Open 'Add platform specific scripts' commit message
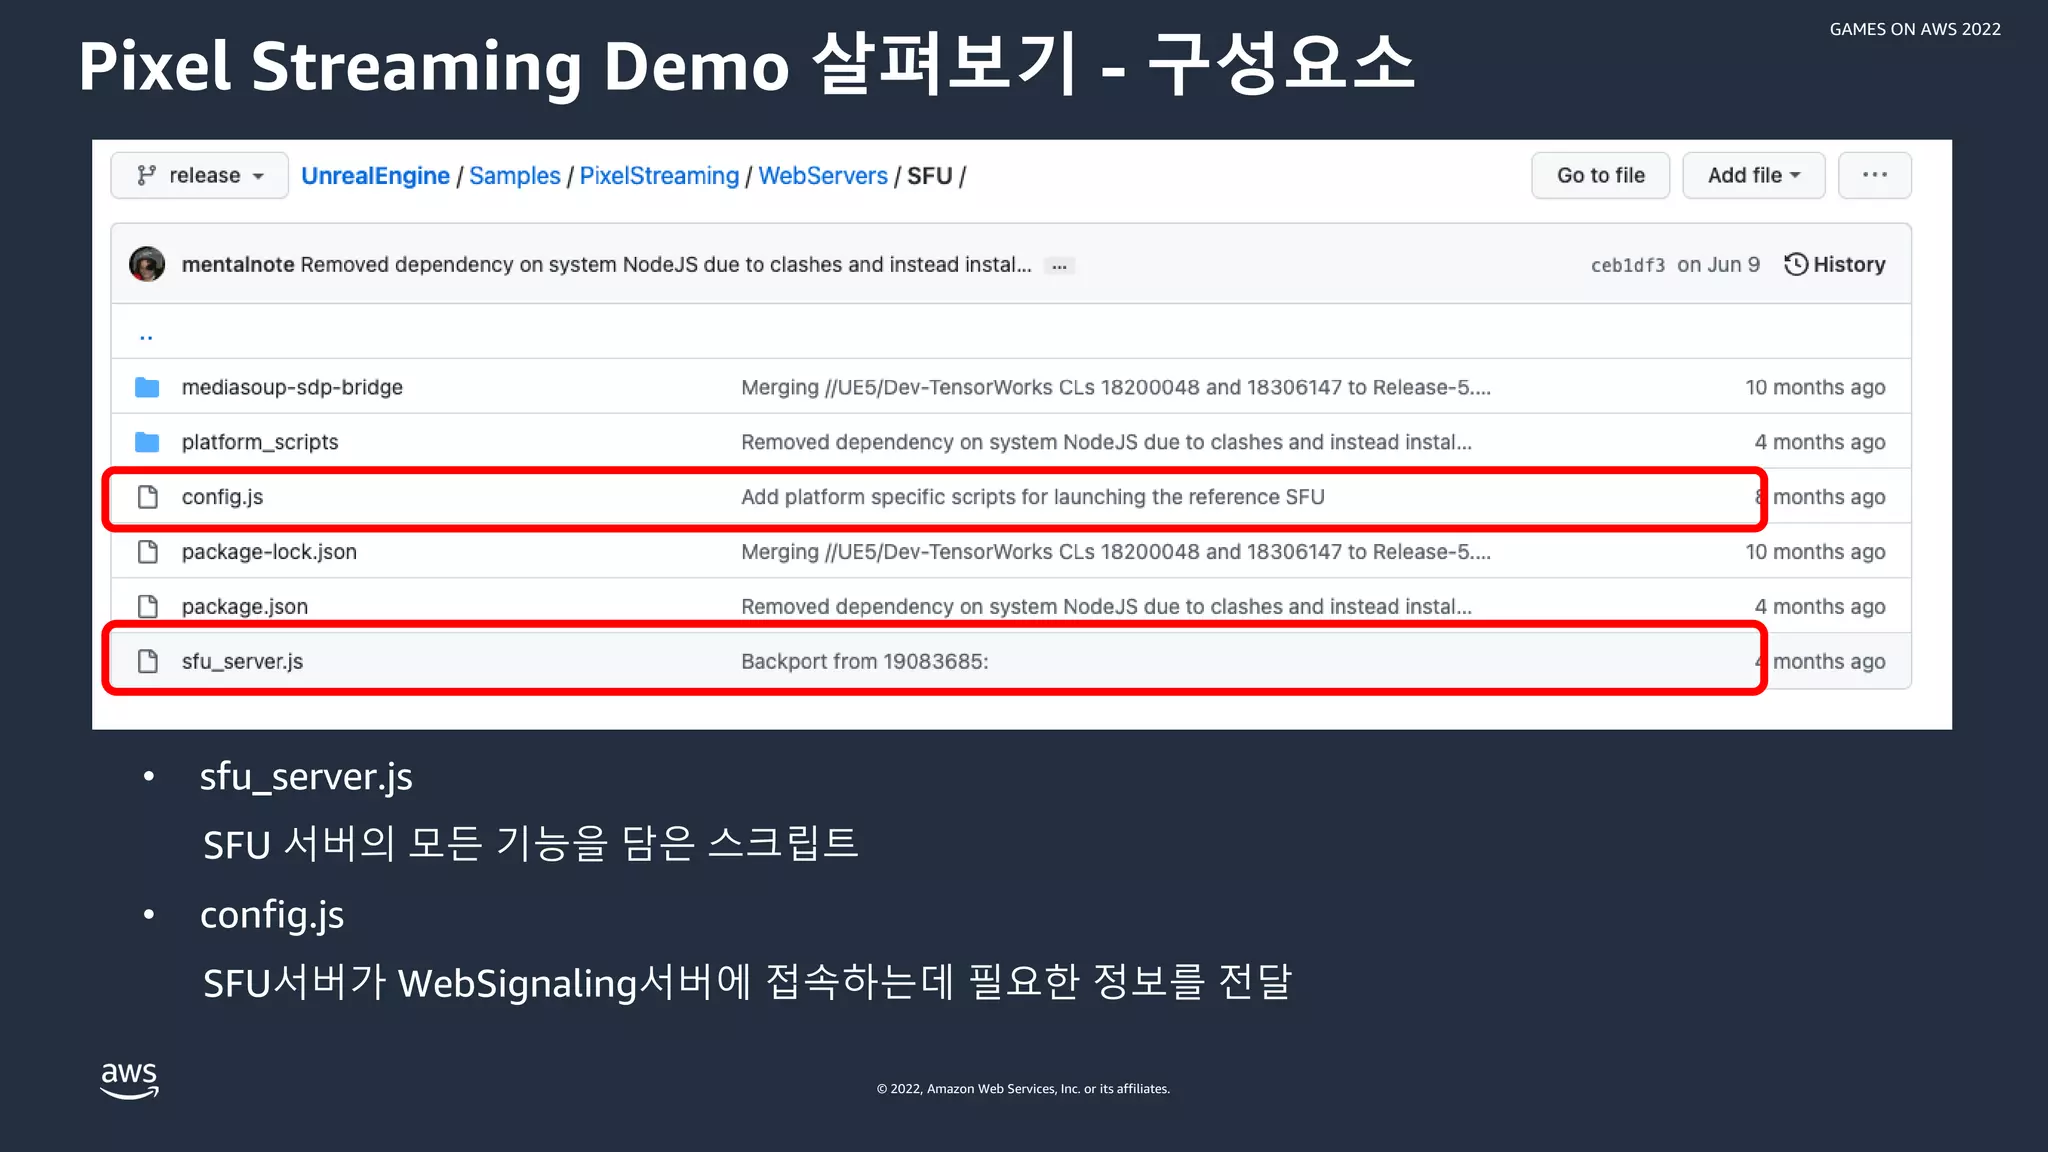This screenshot has width=2048, height=1152. [x=1033, y=497]
